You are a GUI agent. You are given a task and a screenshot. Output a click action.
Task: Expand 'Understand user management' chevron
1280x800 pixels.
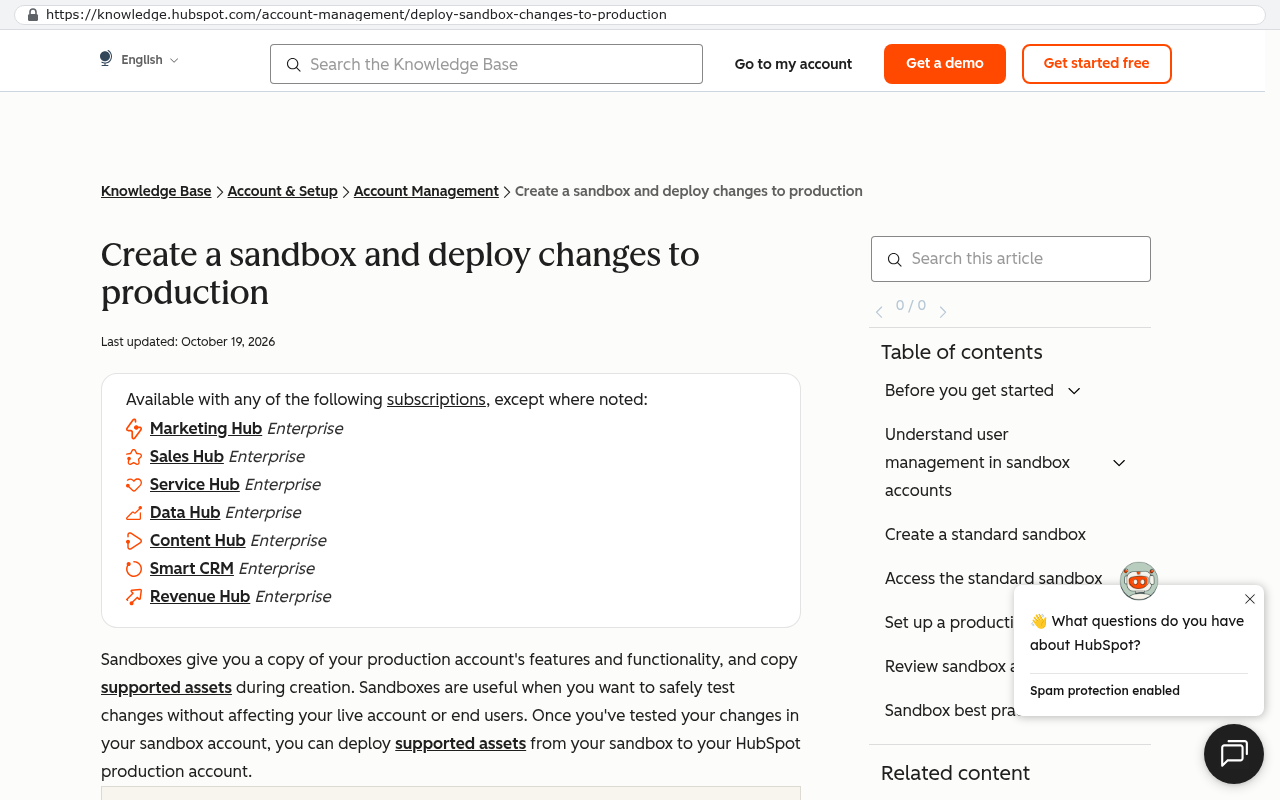coord(1119,463)
